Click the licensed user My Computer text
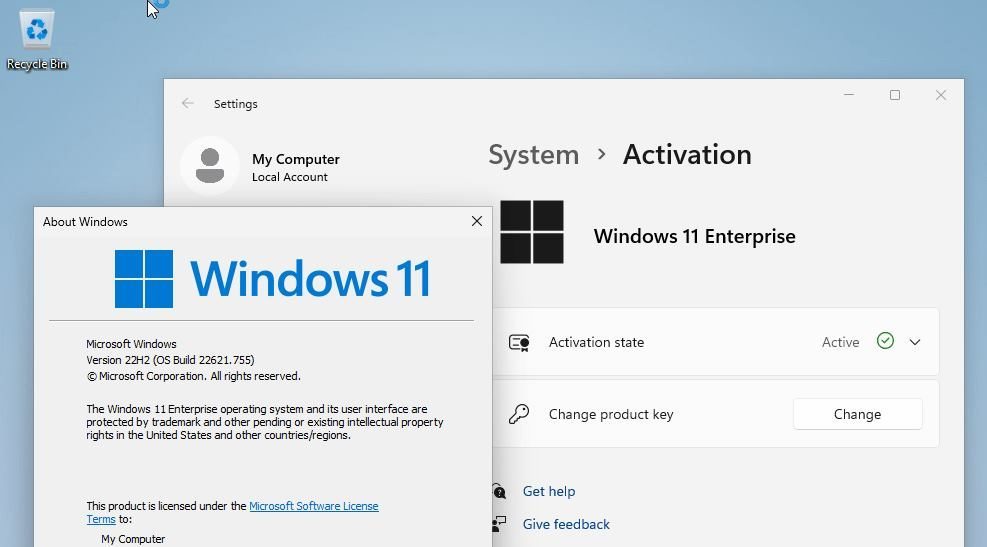This screenshot has width=987, height=547. pos(133,539)
